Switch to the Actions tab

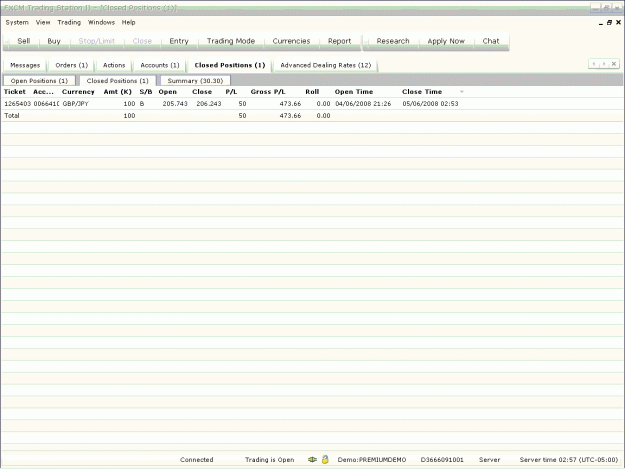114,65
